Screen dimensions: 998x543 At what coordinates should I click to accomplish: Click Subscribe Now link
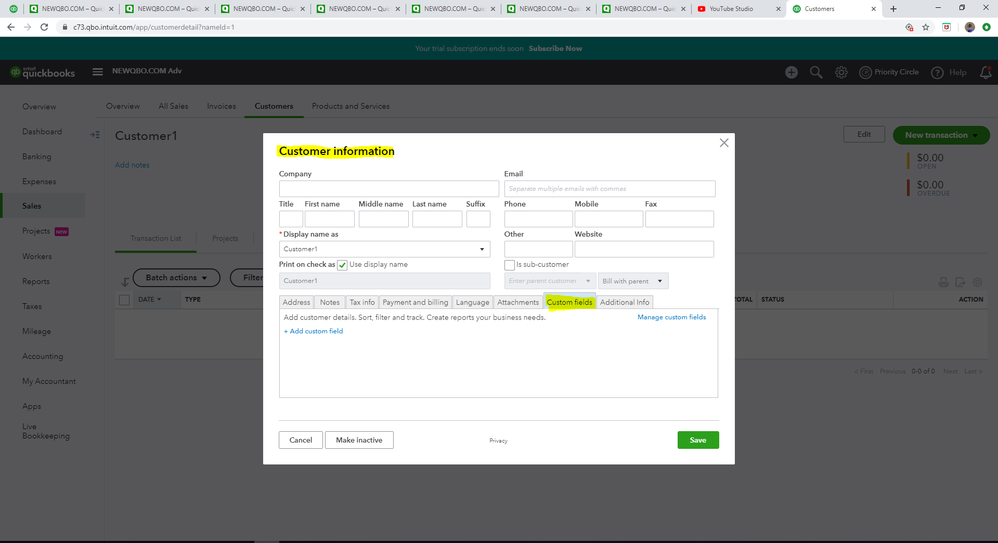(555, 48)
